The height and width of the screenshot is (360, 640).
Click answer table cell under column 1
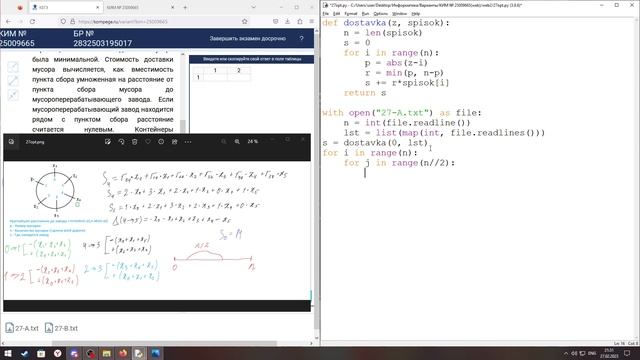pyautogui.click(x=215, y=77)
